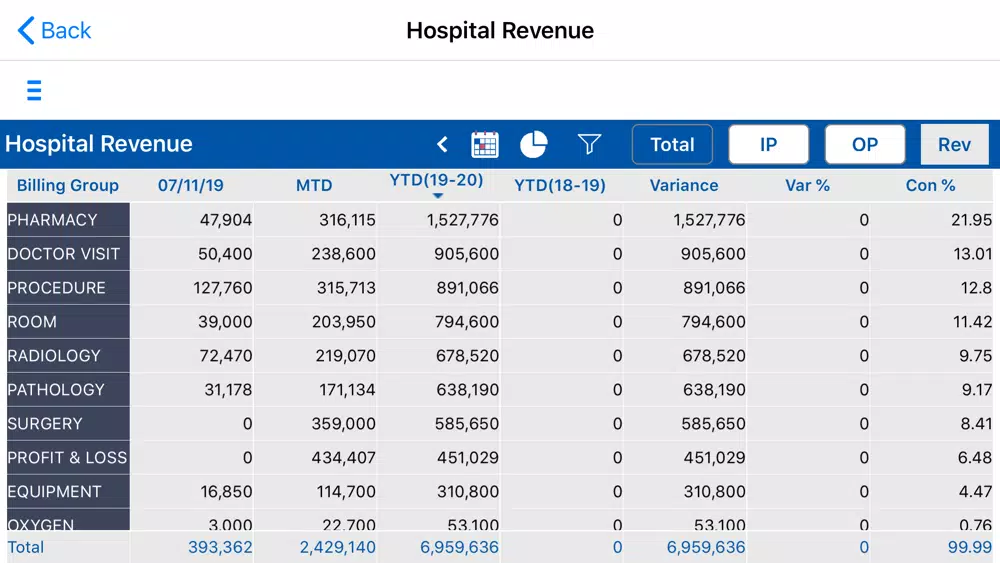This screenshot has width=1000, height=563.
Task: Switch to OP revenue view
Action: [x=865, y=144]
